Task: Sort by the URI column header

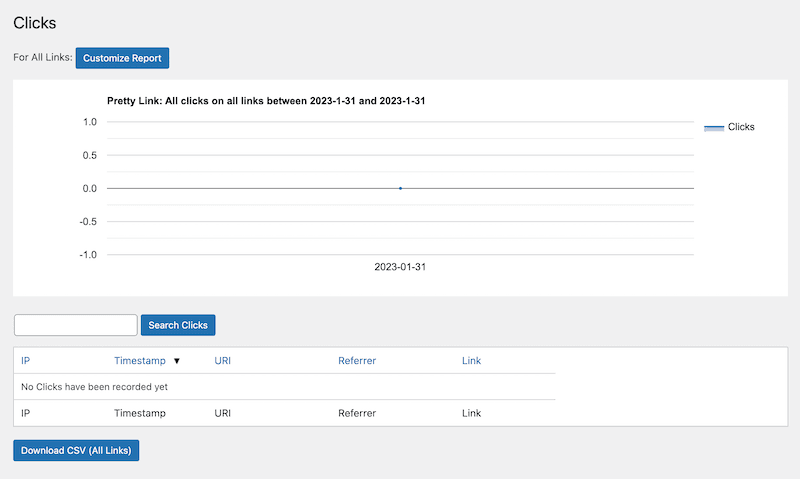Action: point(223,361)
